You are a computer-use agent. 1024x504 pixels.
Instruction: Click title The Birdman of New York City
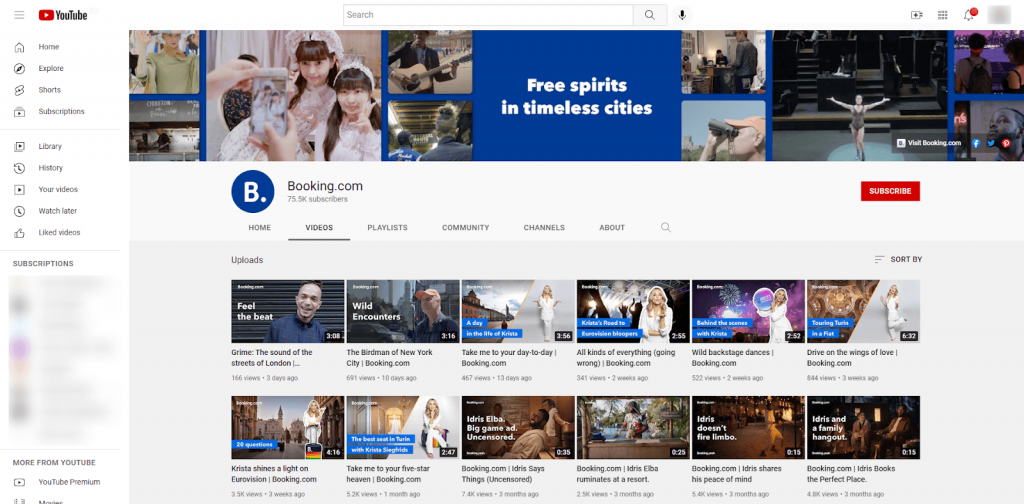390,358
